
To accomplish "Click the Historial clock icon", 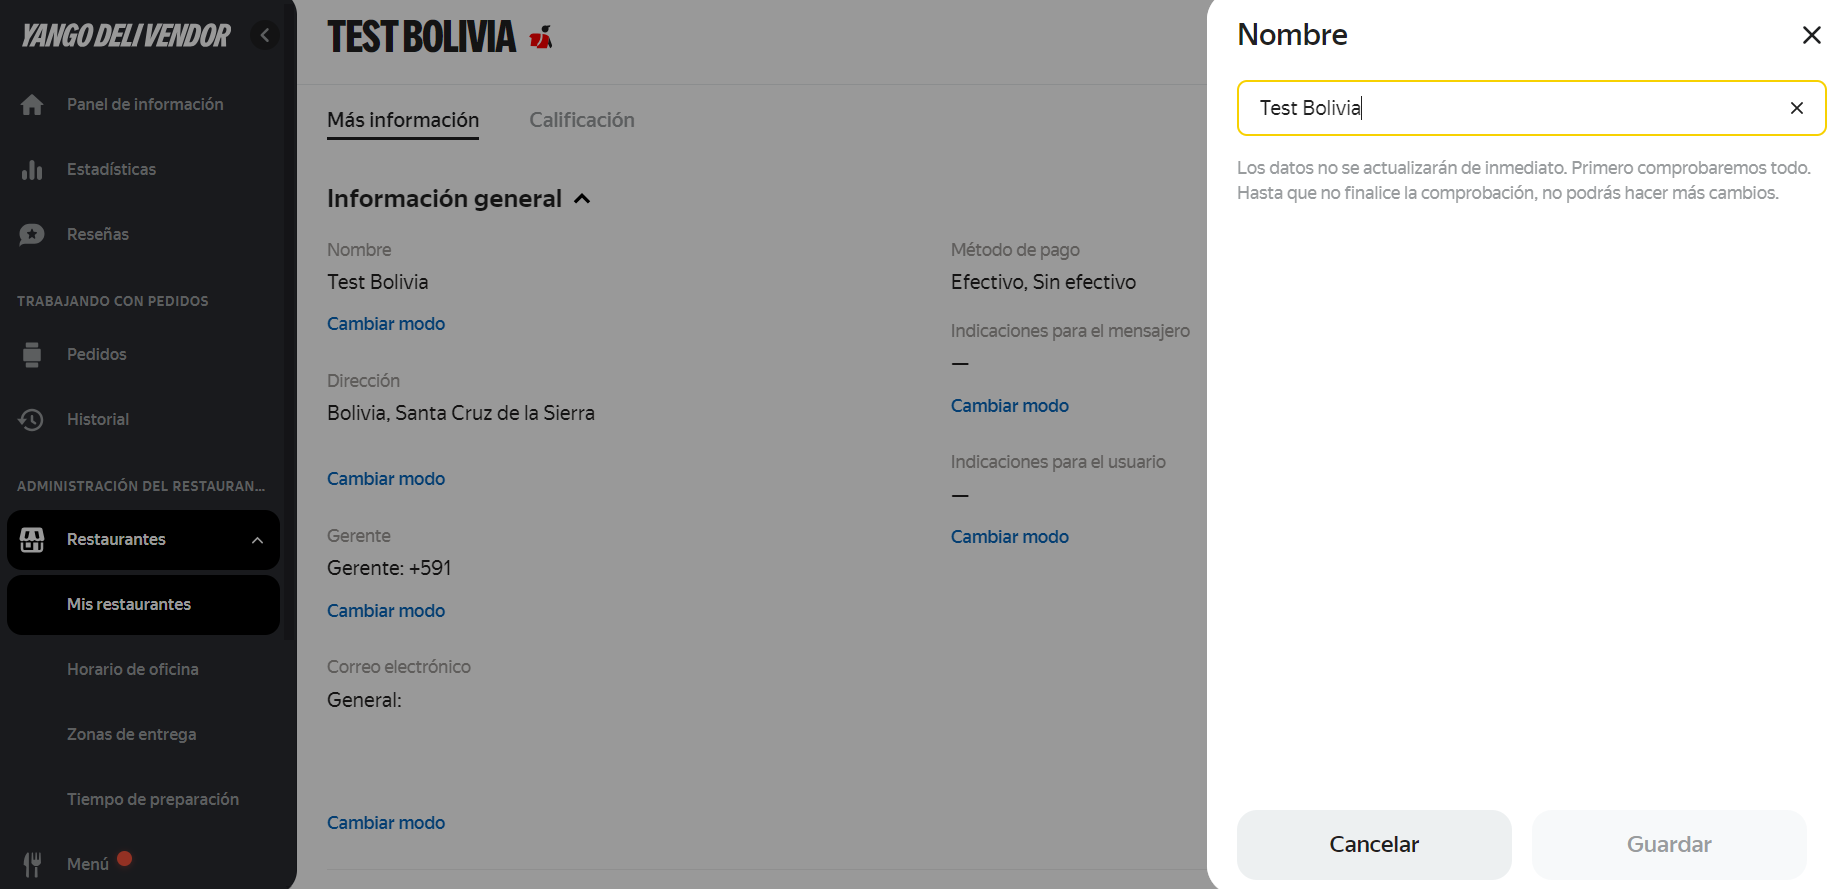I will [x=32, y=420].
